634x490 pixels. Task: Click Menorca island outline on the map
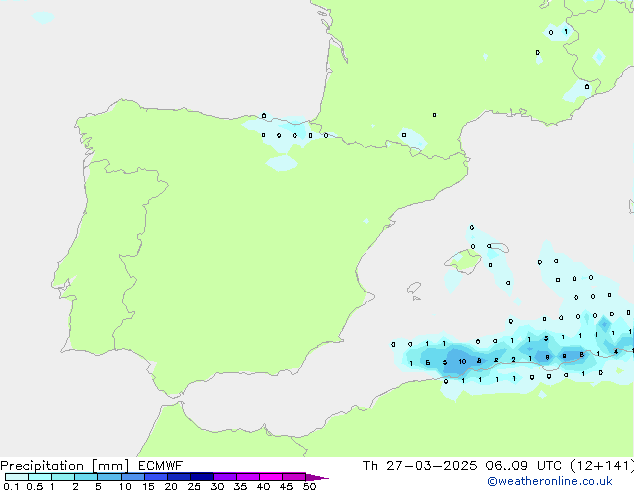click(499, 247)
